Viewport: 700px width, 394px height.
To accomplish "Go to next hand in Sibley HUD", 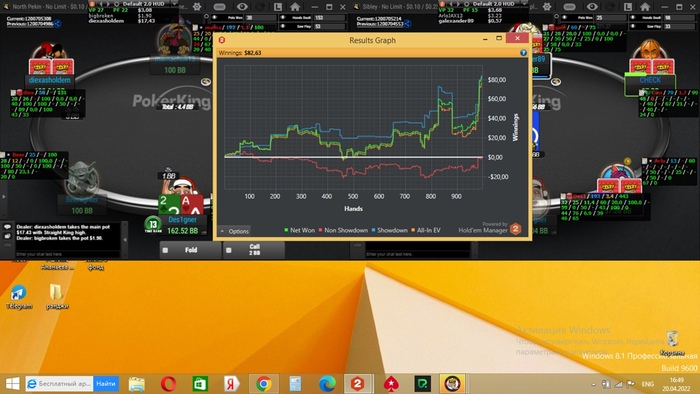I will pyautogui.click(x=458, y=4).
